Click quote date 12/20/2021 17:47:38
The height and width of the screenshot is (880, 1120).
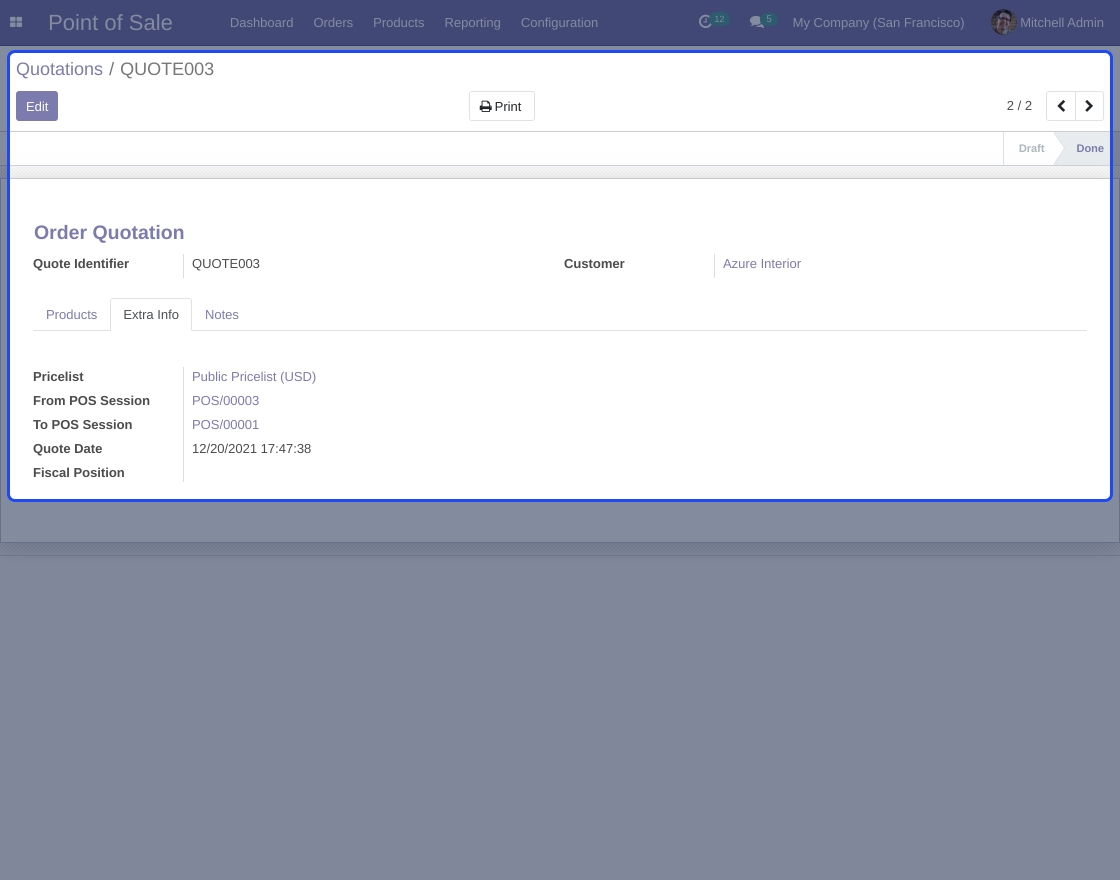[x=251, y=449]
